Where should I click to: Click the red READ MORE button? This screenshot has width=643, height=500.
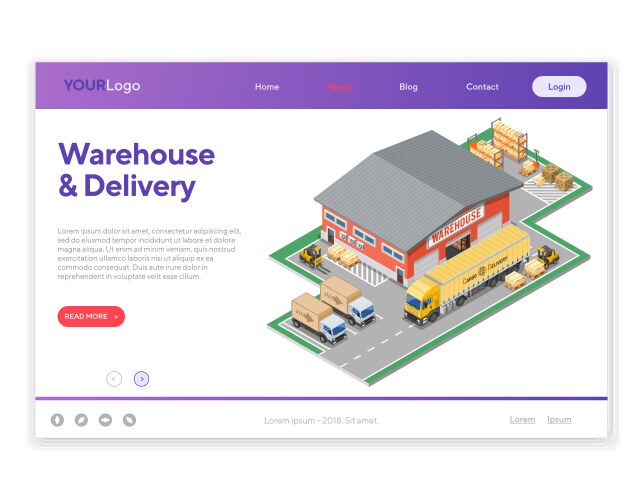(91, 316)
